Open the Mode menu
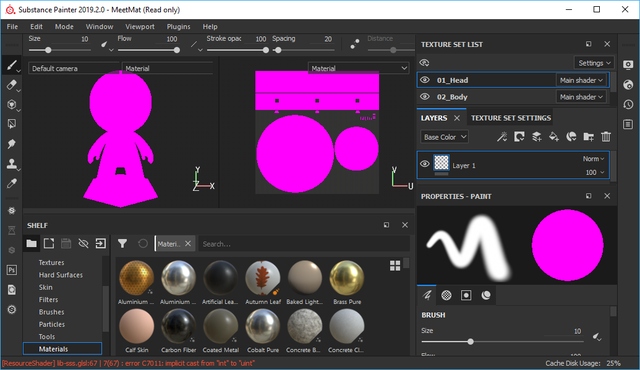Viewport: 640px width, 370px height. tap(64, 27)
